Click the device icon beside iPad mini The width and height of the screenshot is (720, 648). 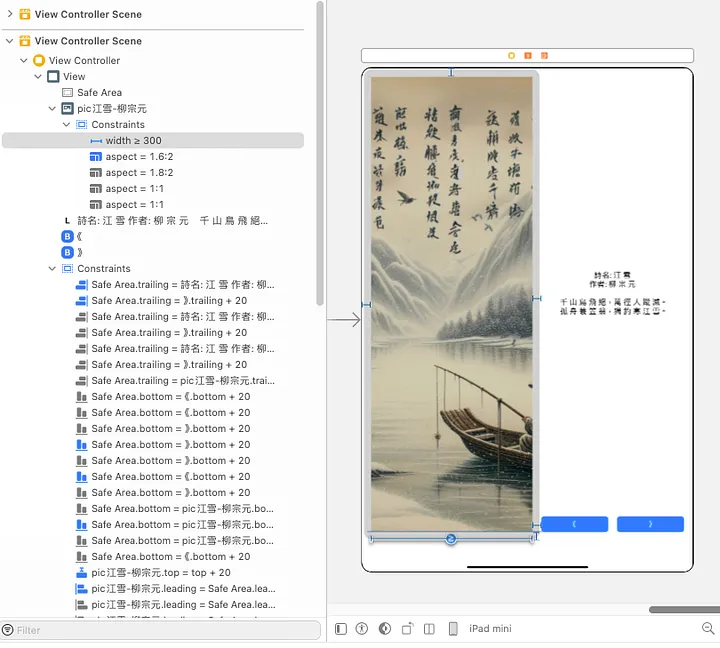pos(453,629)
